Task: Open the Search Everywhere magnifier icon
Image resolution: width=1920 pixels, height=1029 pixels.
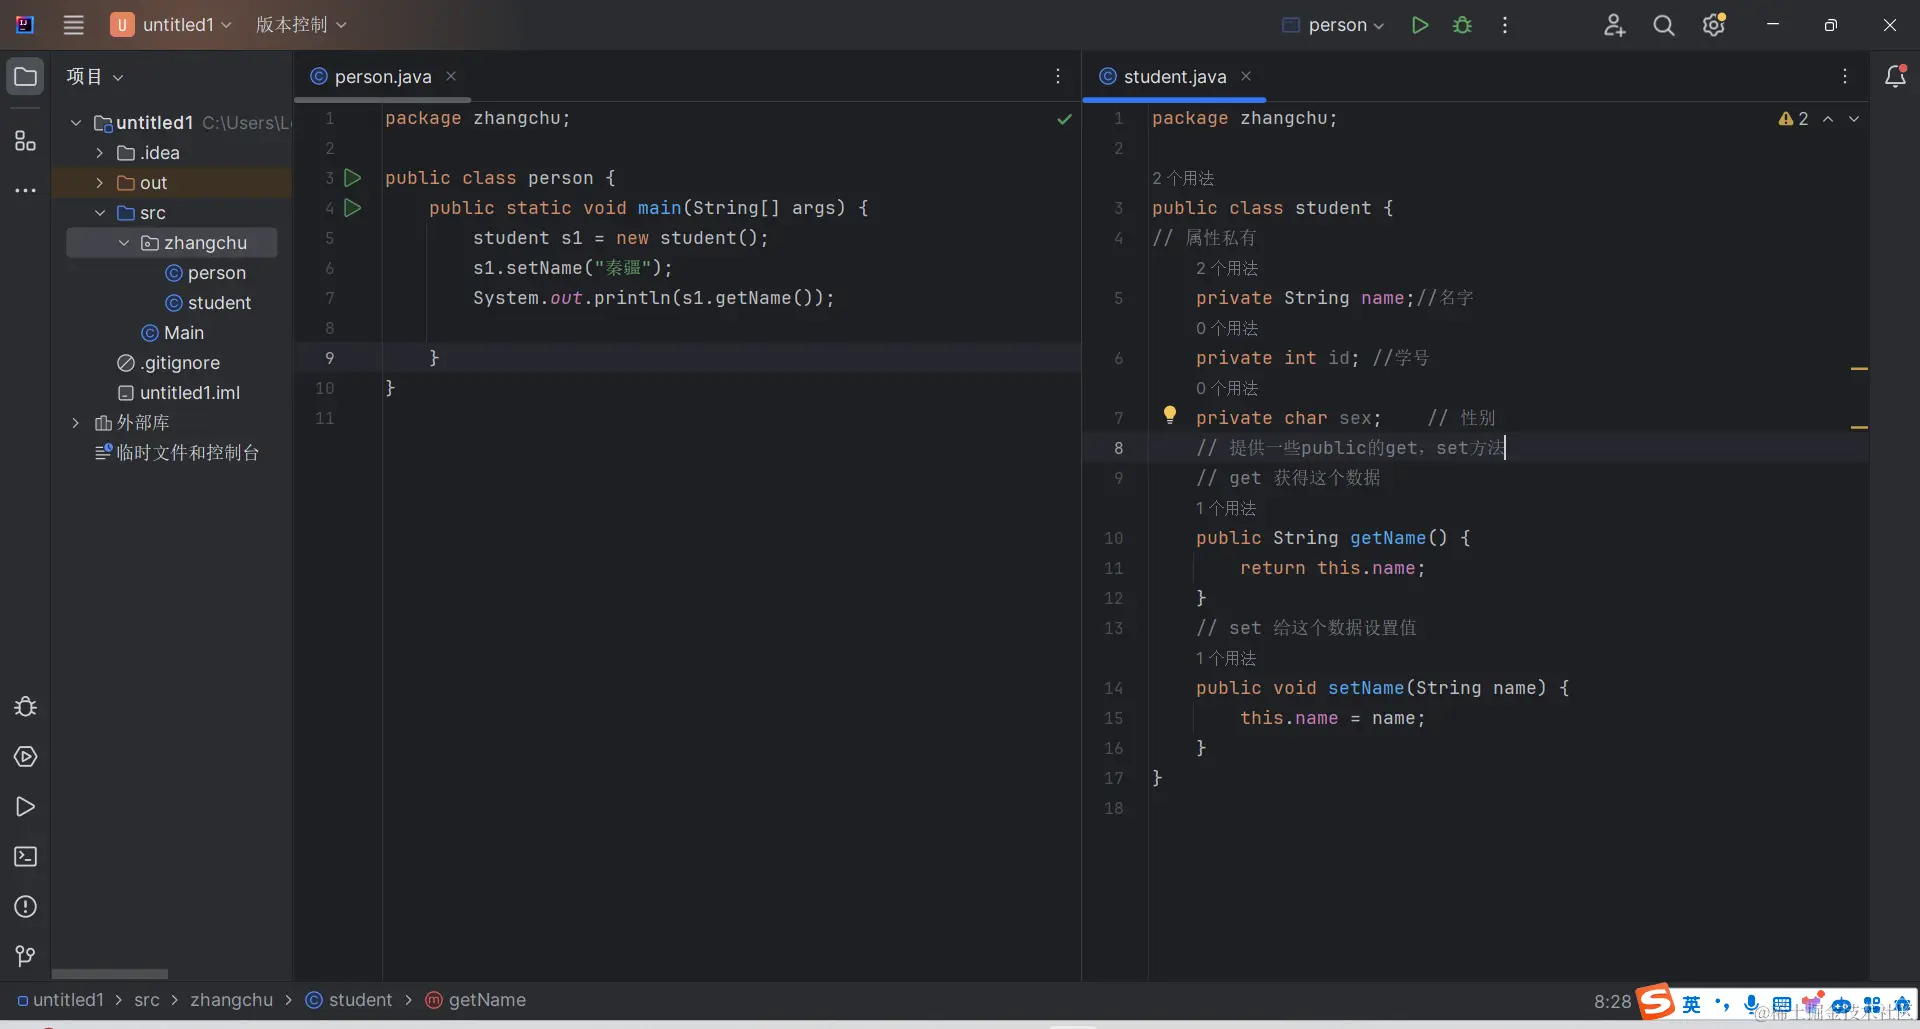Action: pos(1663,25)
